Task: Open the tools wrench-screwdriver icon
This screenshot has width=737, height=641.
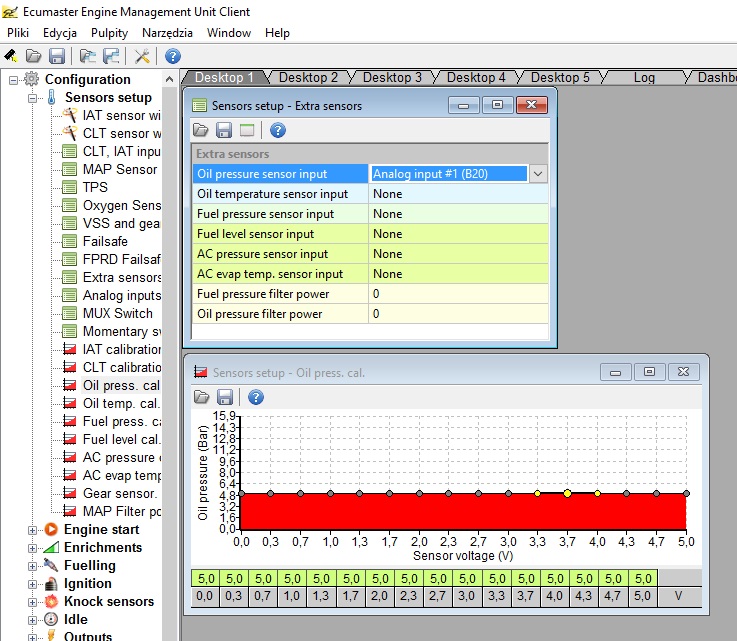Action: [x=141, y=56]
